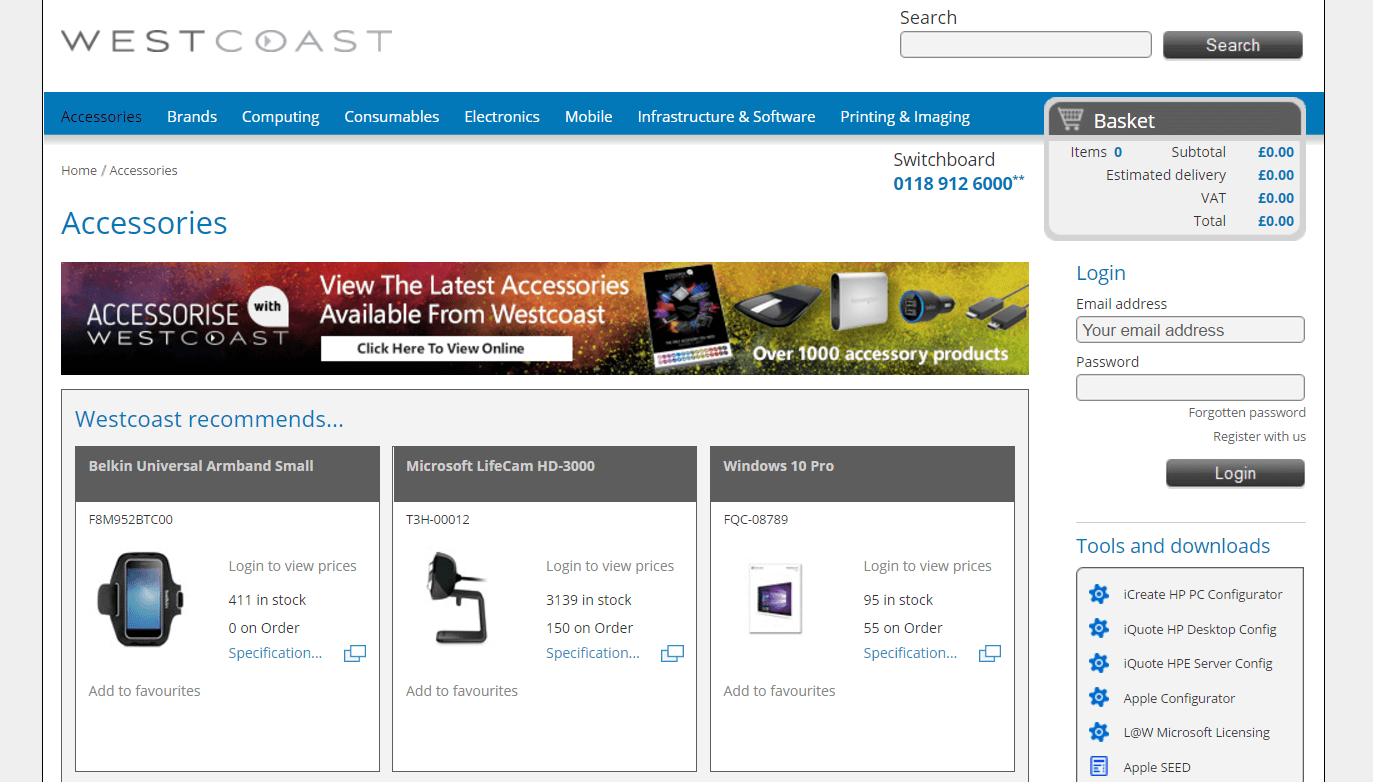Open iQuote HP Desktop Config link
The width and height of the screenshot is (1373, 782).
point(1200,629)
